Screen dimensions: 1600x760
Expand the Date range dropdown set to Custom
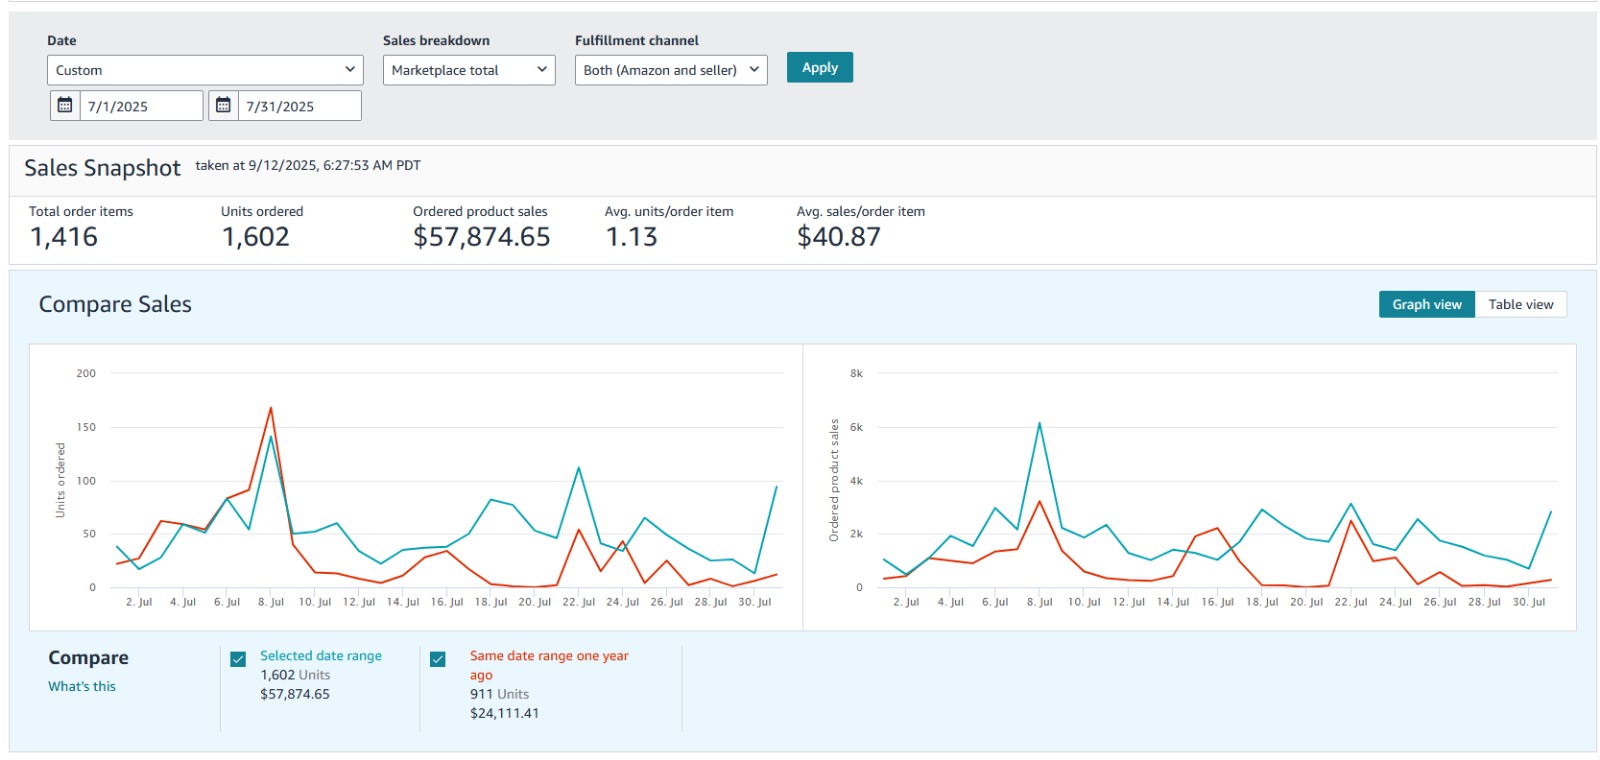(x=205, y=70)
